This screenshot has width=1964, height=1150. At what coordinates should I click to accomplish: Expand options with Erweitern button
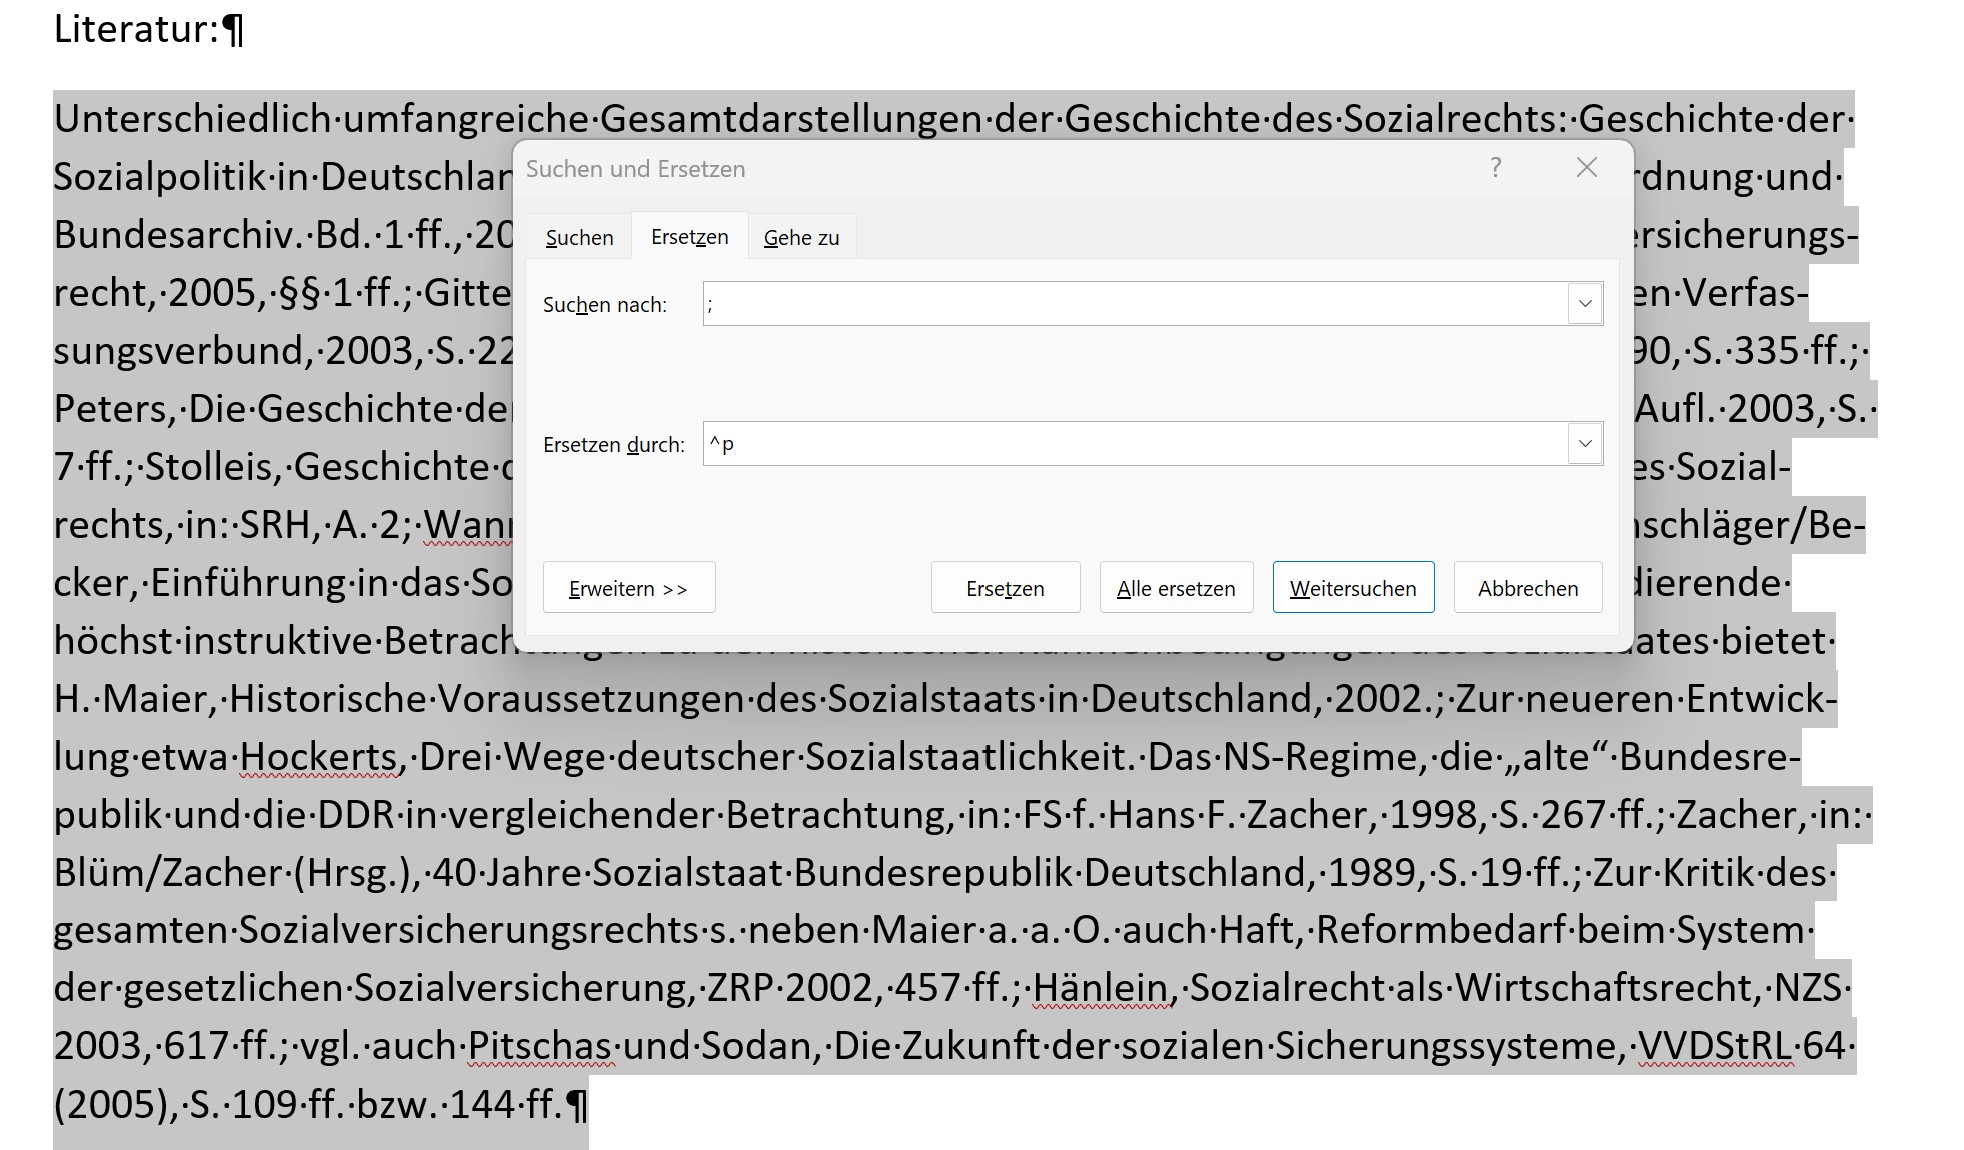pos(628,588)
